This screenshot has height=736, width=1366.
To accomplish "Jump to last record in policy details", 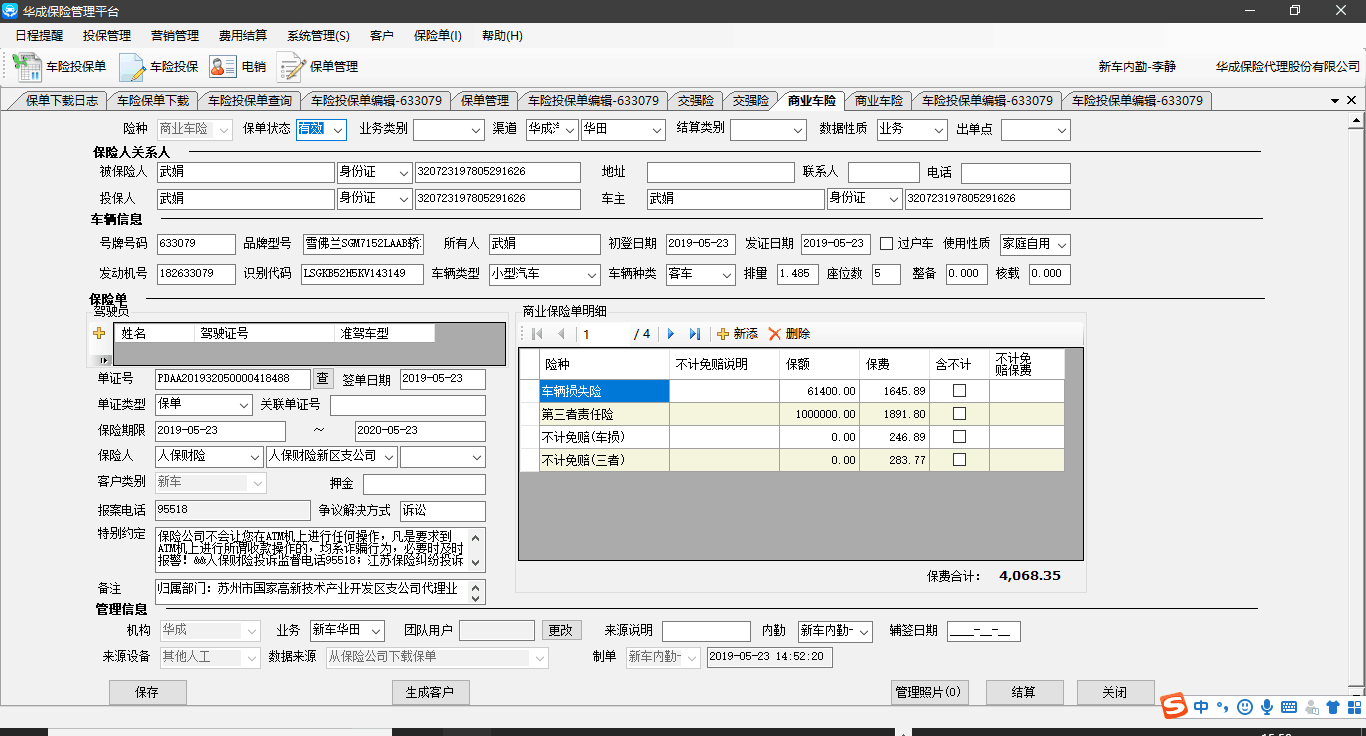I will 695,334.
